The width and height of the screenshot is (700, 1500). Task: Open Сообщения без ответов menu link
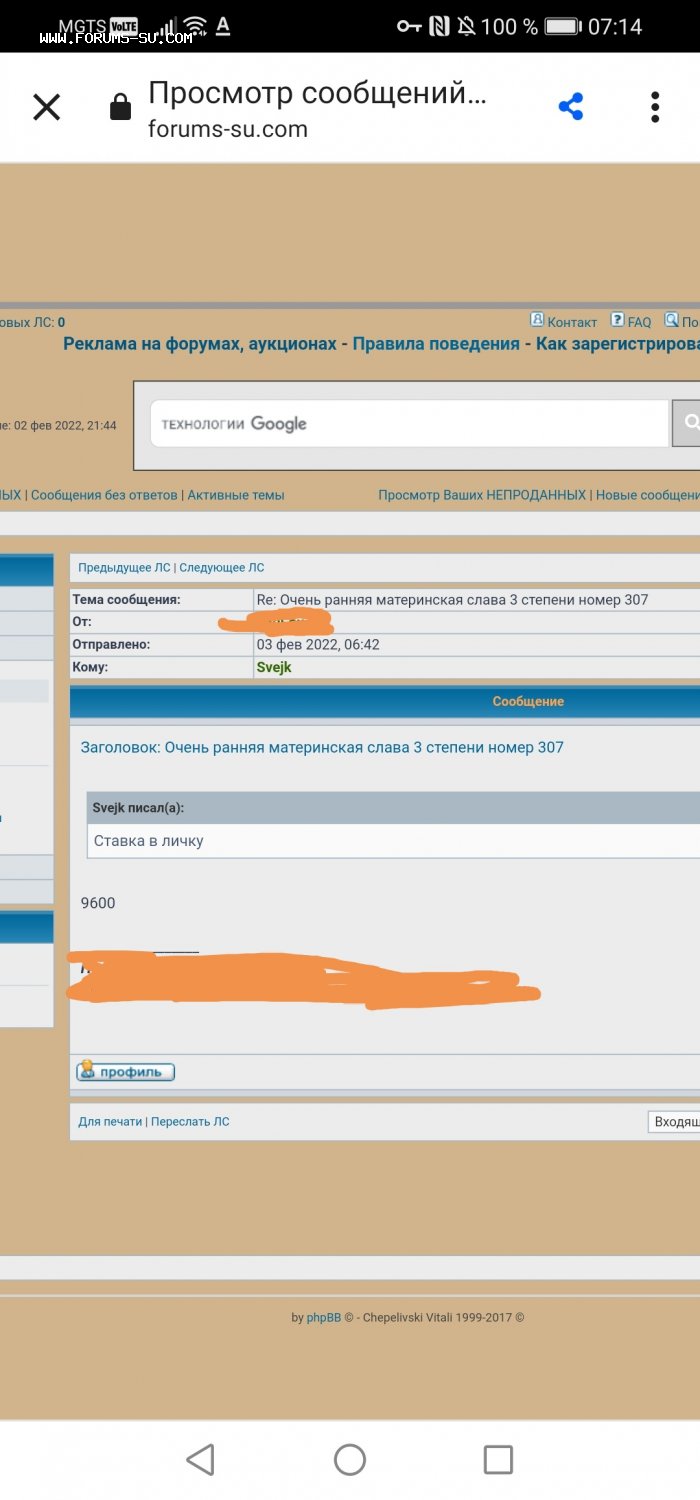104,495
